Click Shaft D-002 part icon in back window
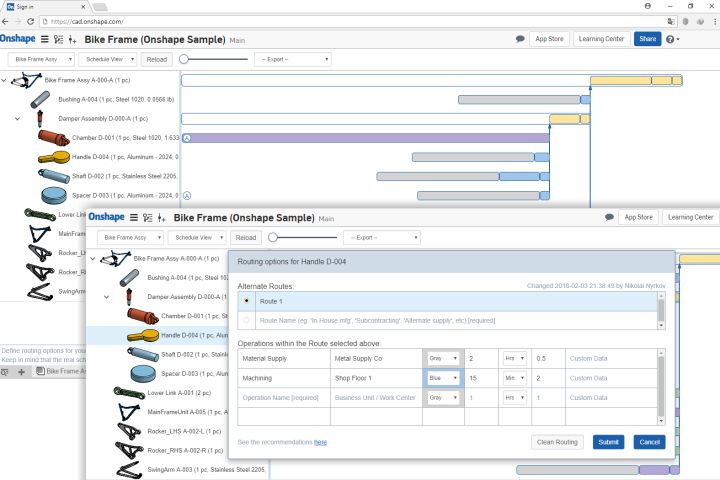The width and height of the screenshot is (720, 480). click(x=53, y=176)
